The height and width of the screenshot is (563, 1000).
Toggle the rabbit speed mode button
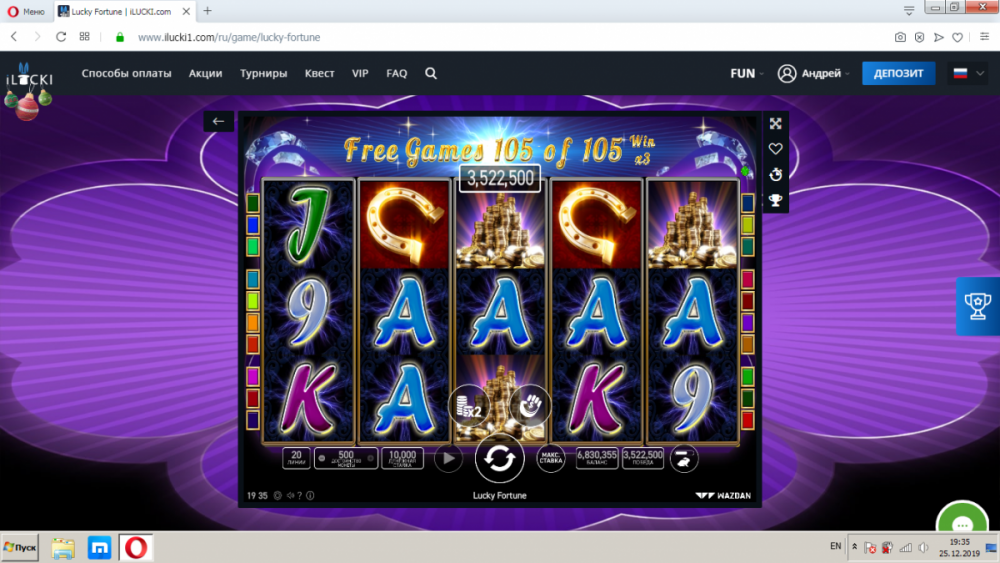tap(683, 458)
